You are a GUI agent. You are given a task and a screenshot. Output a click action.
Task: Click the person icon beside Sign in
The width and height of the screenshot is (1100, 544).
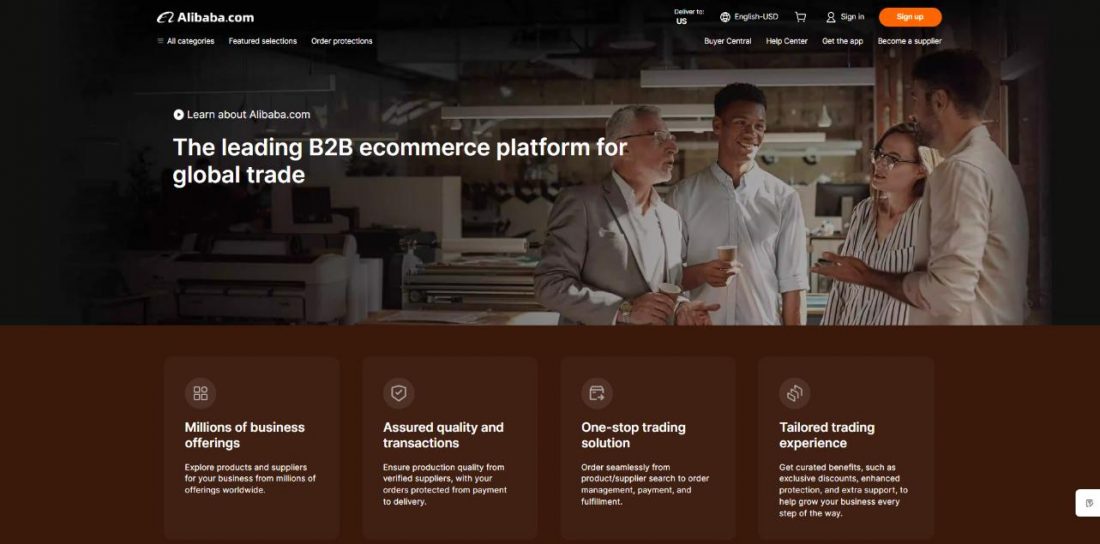tap(831, 17)
